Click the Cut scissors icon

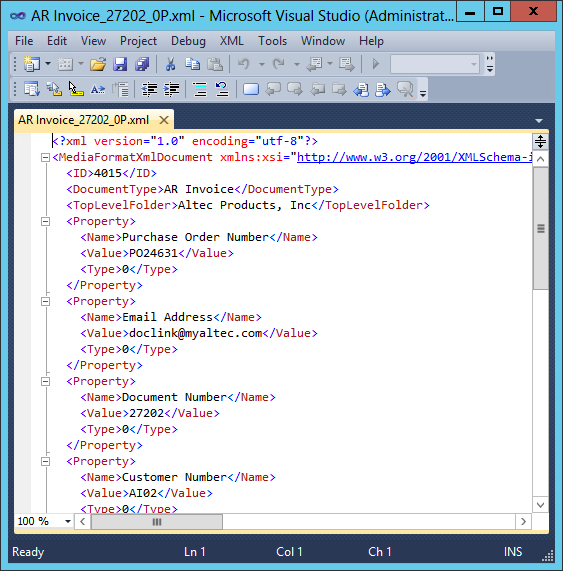(170, 64)
